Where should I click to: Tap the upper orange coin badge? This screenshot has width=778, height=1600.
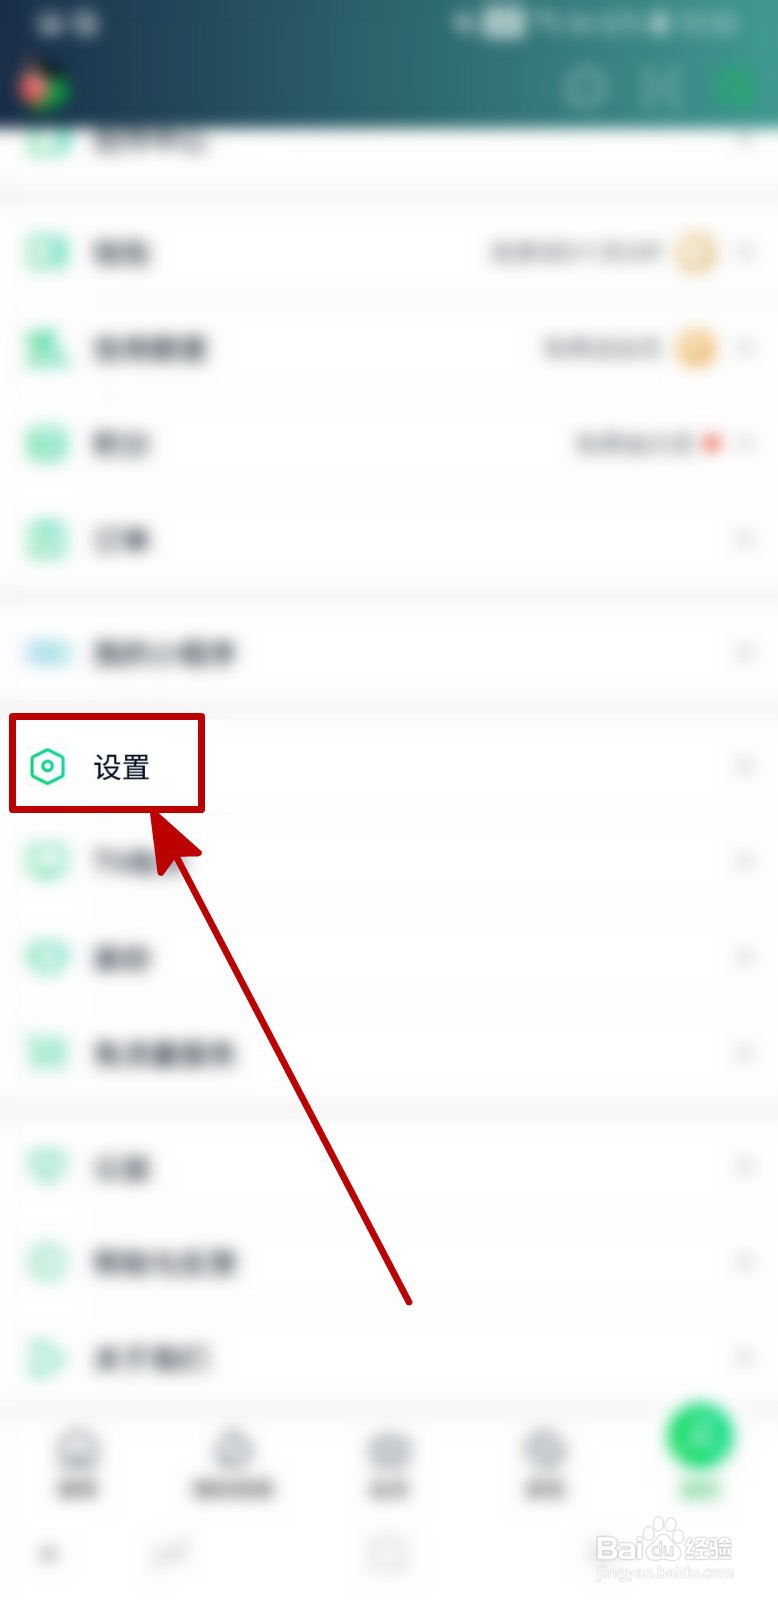click(697, 252)
